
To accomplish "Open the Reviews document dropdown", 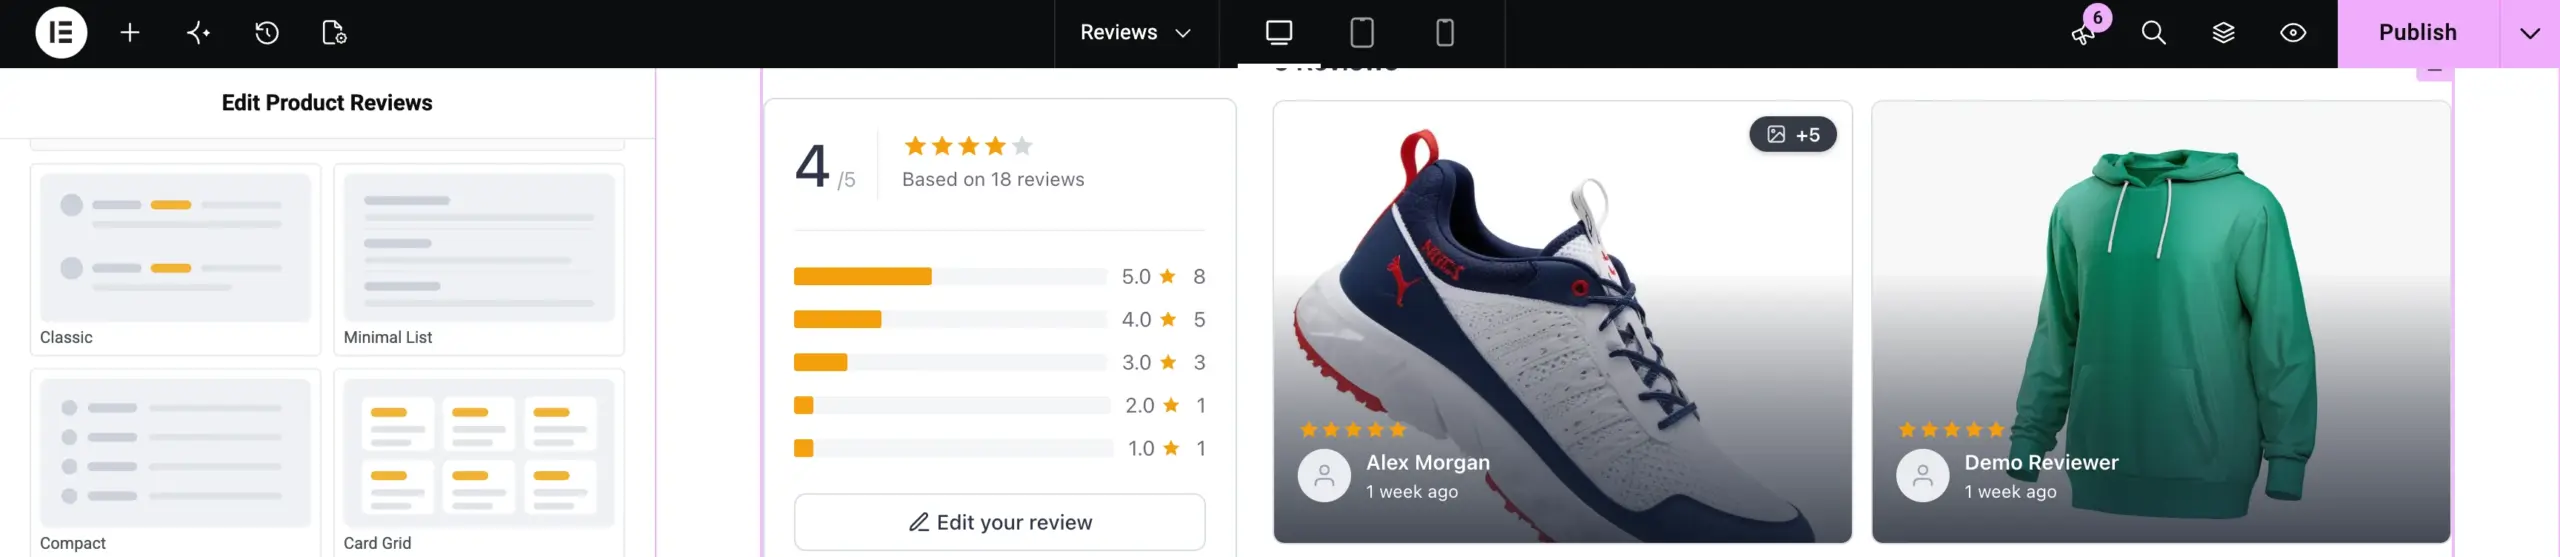I will pyautogui.click(x=1136, y=33).
